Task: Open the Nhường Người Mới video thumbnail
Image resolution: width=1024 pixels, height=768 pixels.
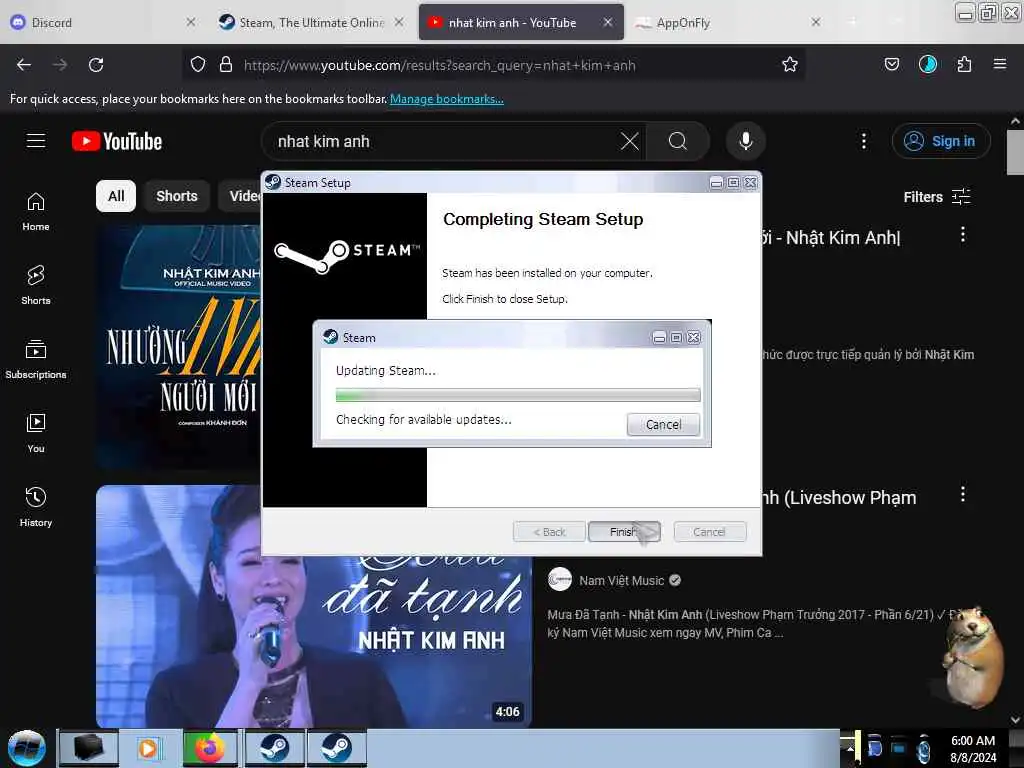Action: (x=178, y=346)
